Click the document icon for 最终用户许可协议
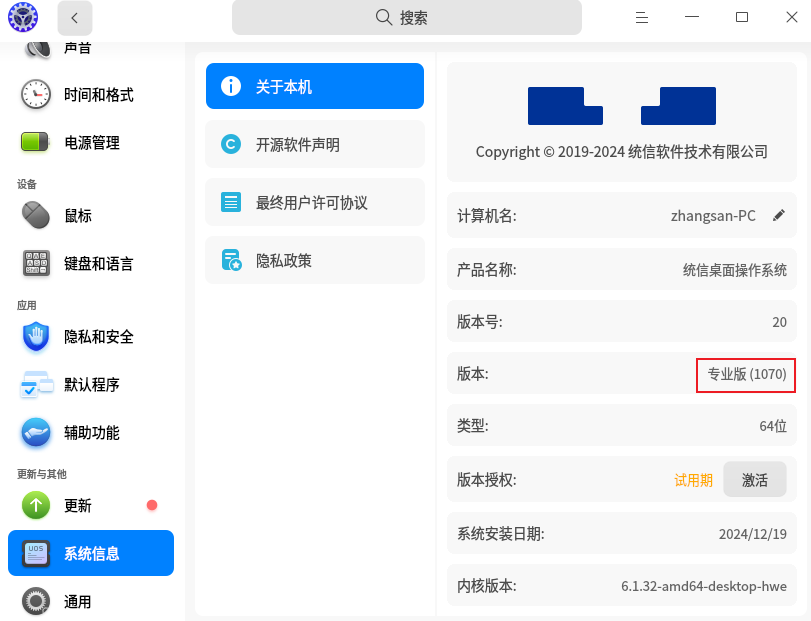The height and width of the screenshot is (621, 811). point(231,202)
